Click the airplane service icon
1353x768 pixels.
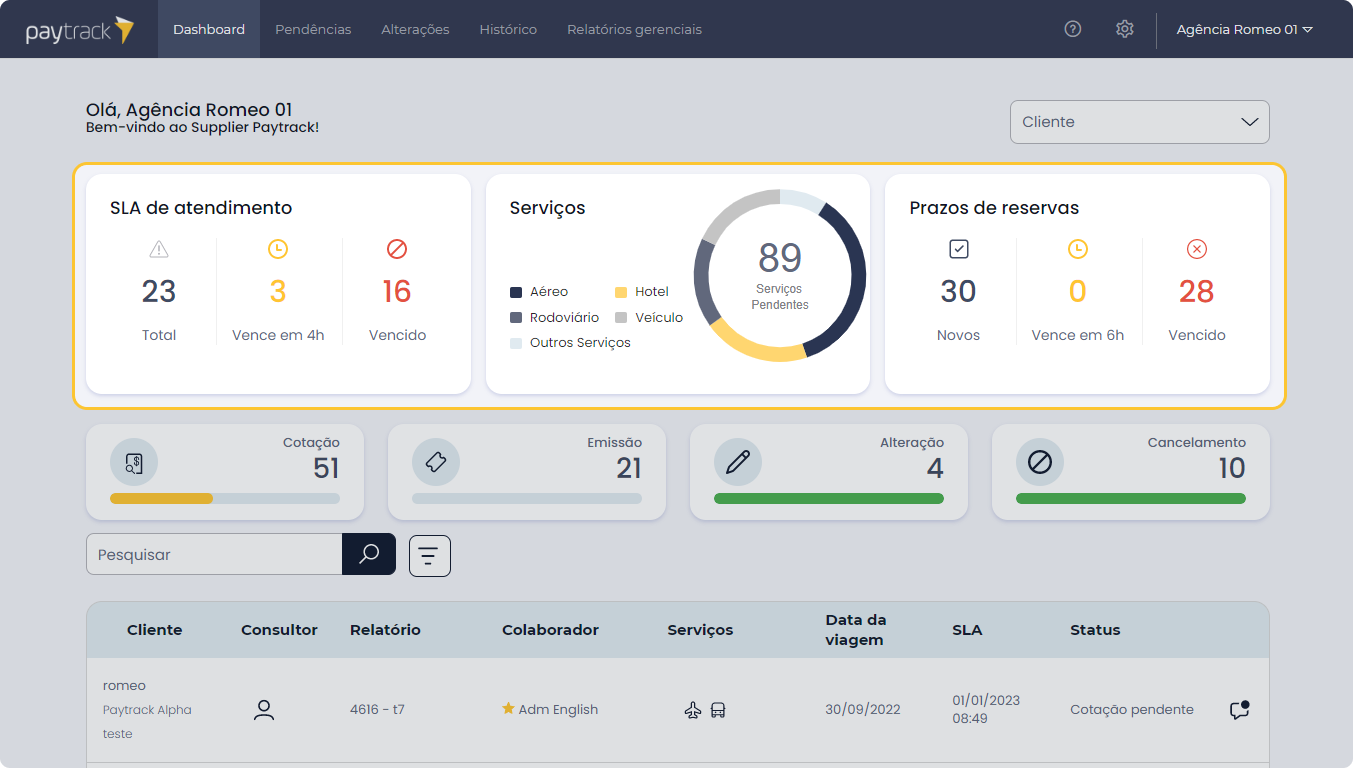[693, 710]
